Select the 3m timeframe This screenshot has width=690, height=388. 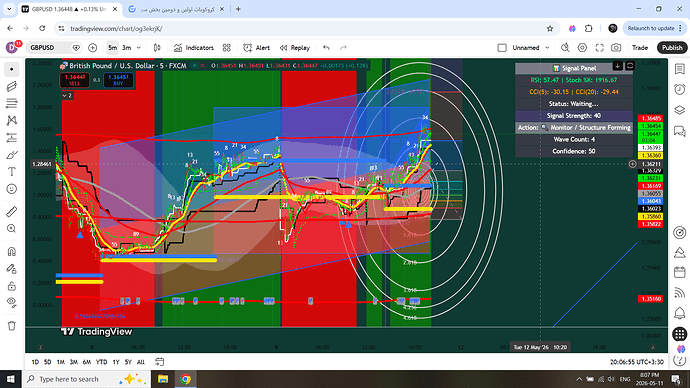127,48
